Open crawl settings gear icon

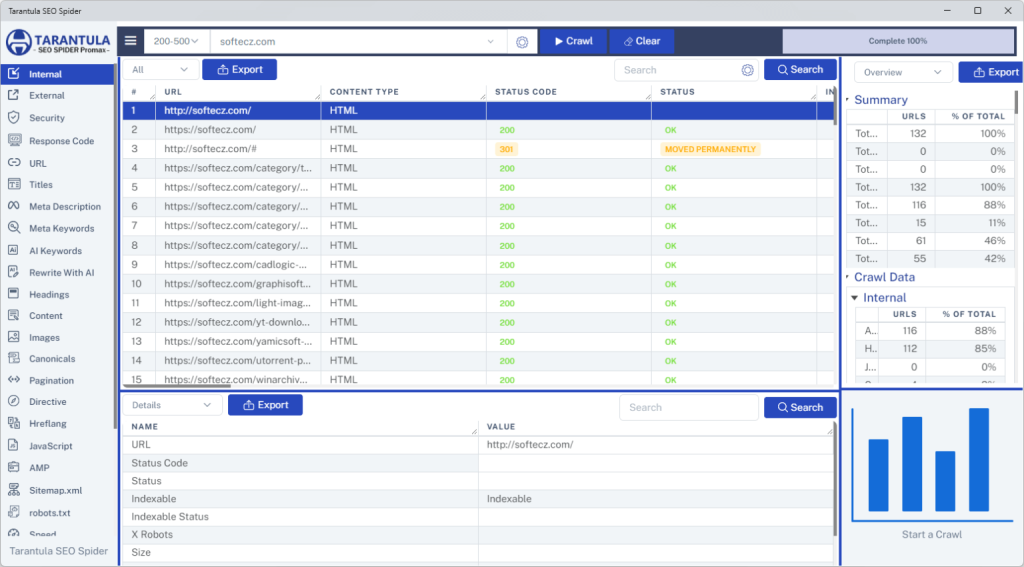pyautogui.click(x=522, y=42)
